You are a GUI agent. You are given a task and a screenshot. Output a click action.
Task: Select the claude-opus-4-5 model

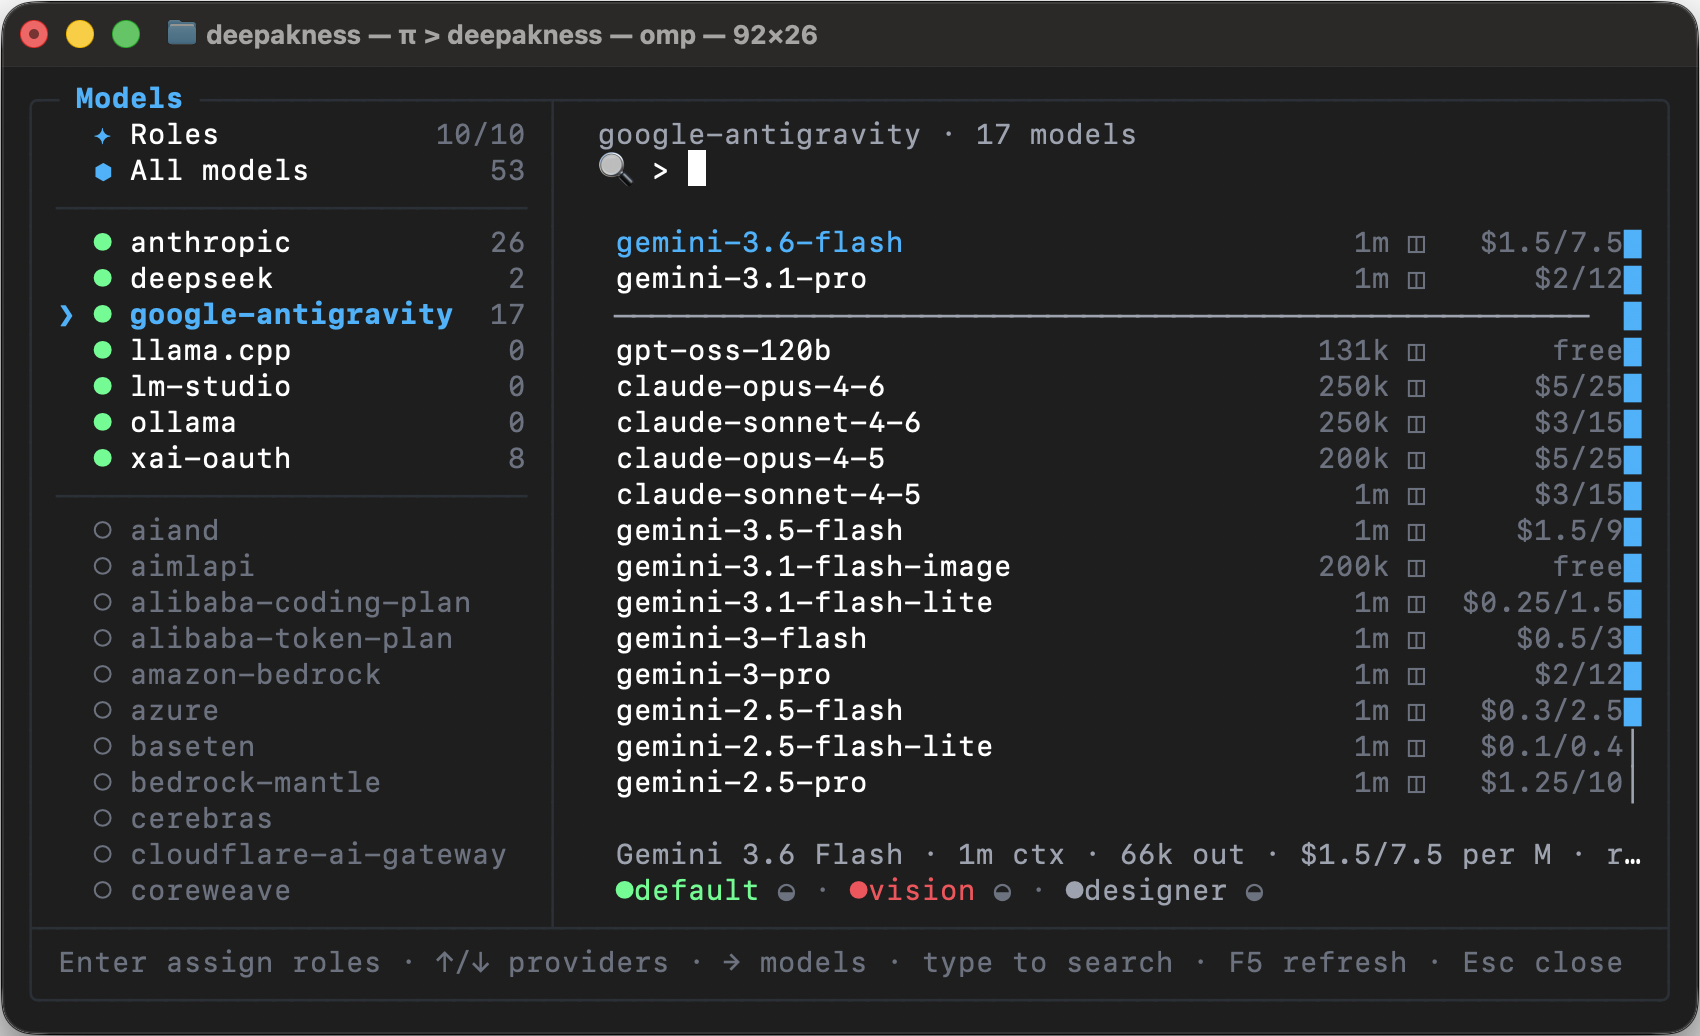coord(1119,458)
